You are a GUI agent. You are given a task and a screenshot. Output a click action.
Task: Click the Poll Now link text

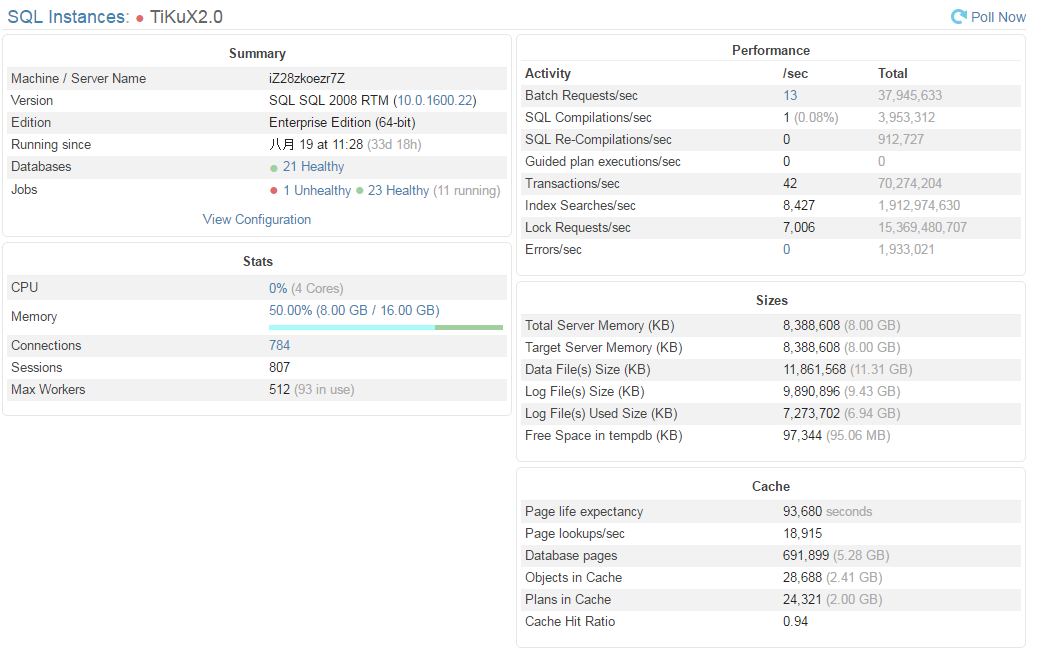point(998,17)
